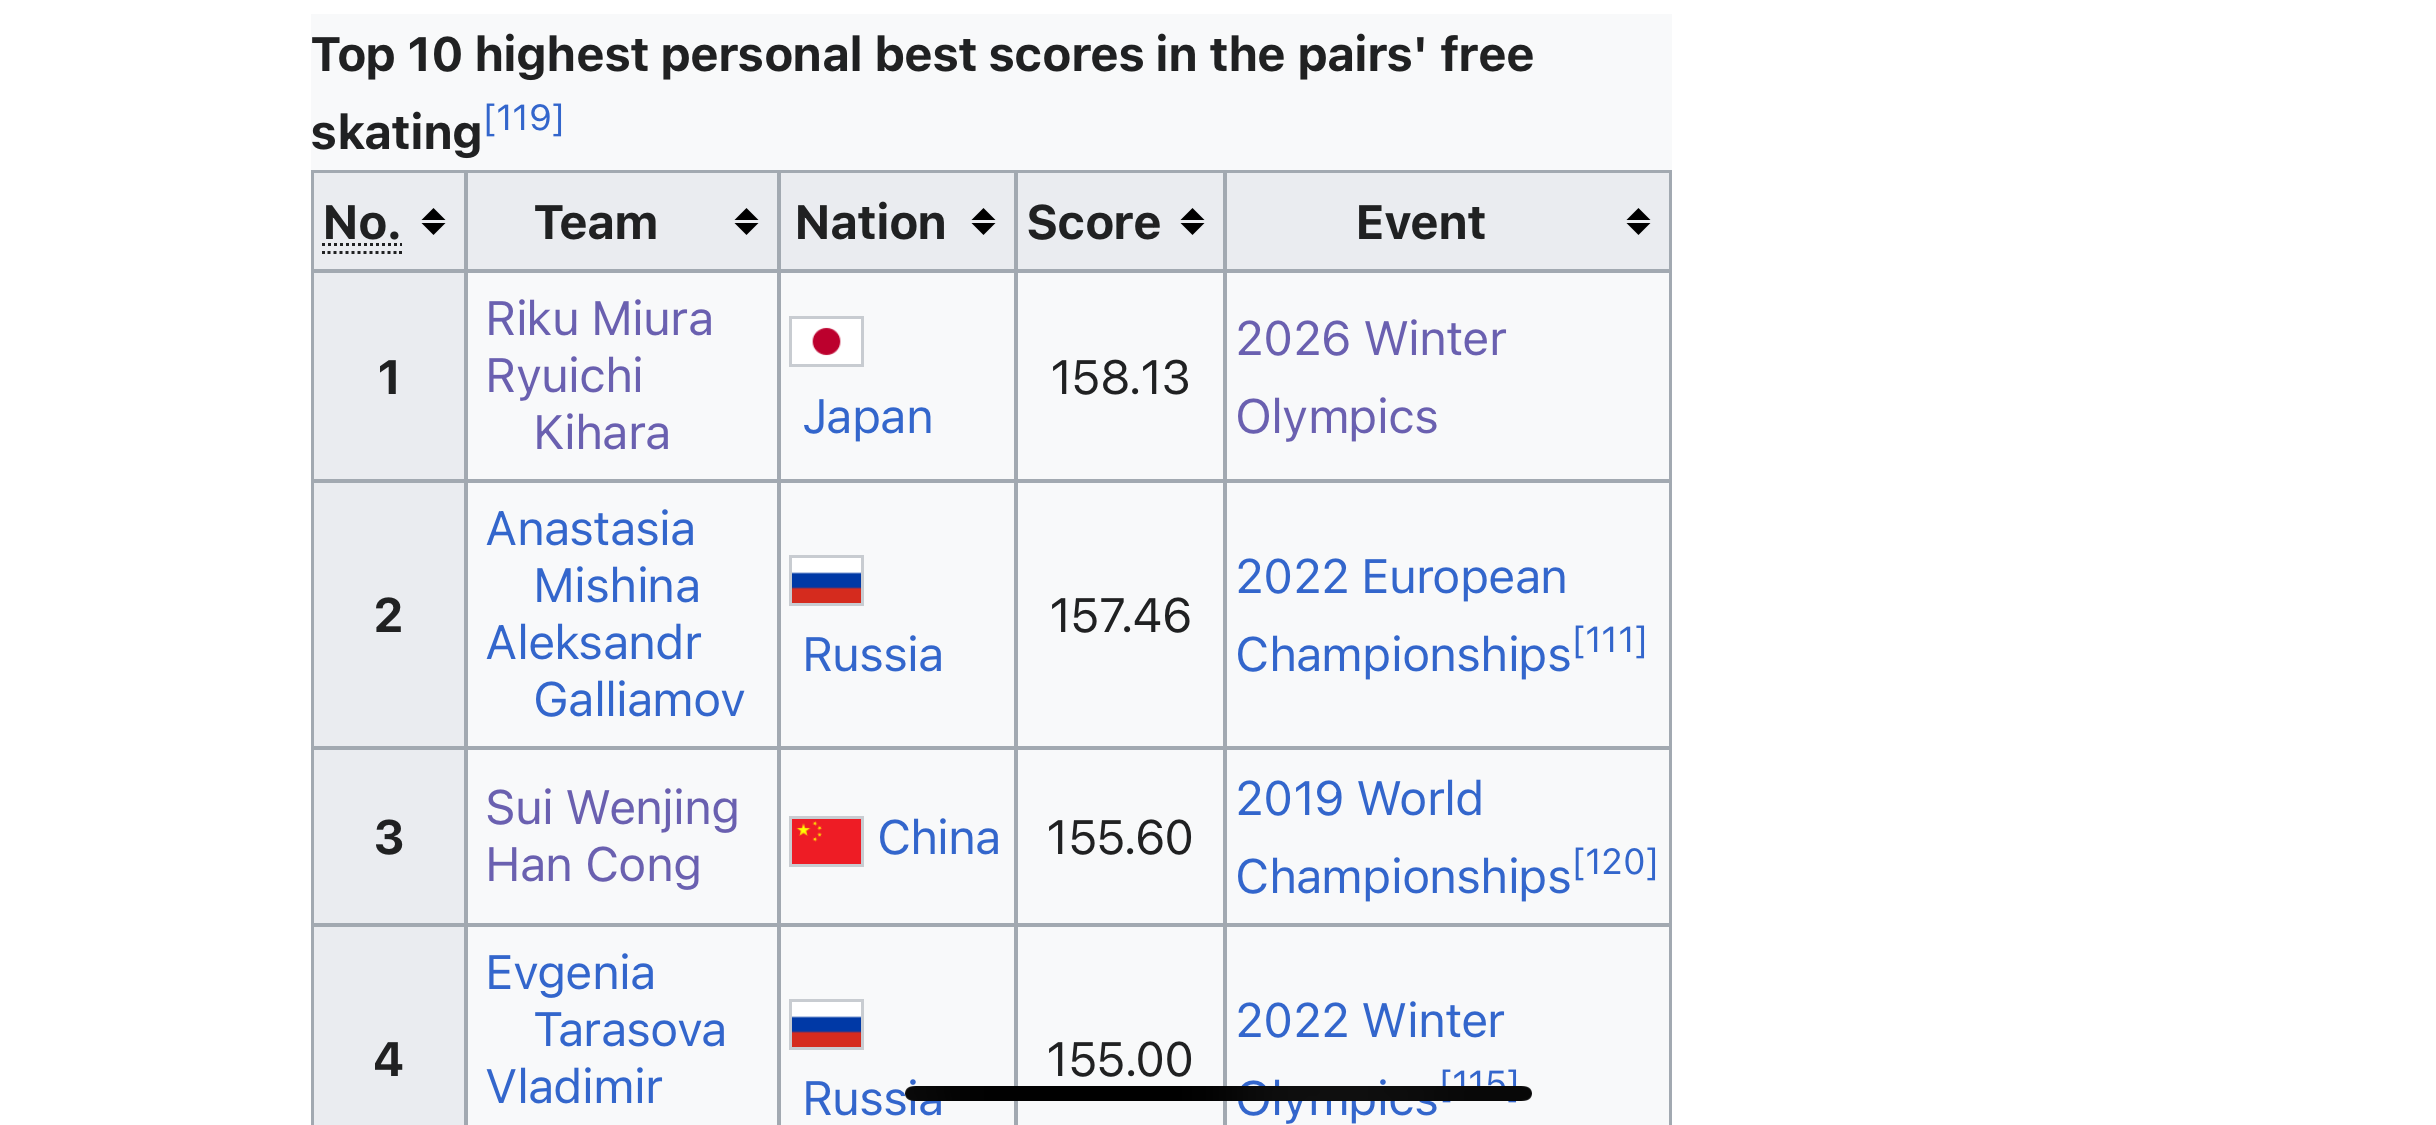
Task: Sort table by the No. column arrows
Action: [433, 222]
